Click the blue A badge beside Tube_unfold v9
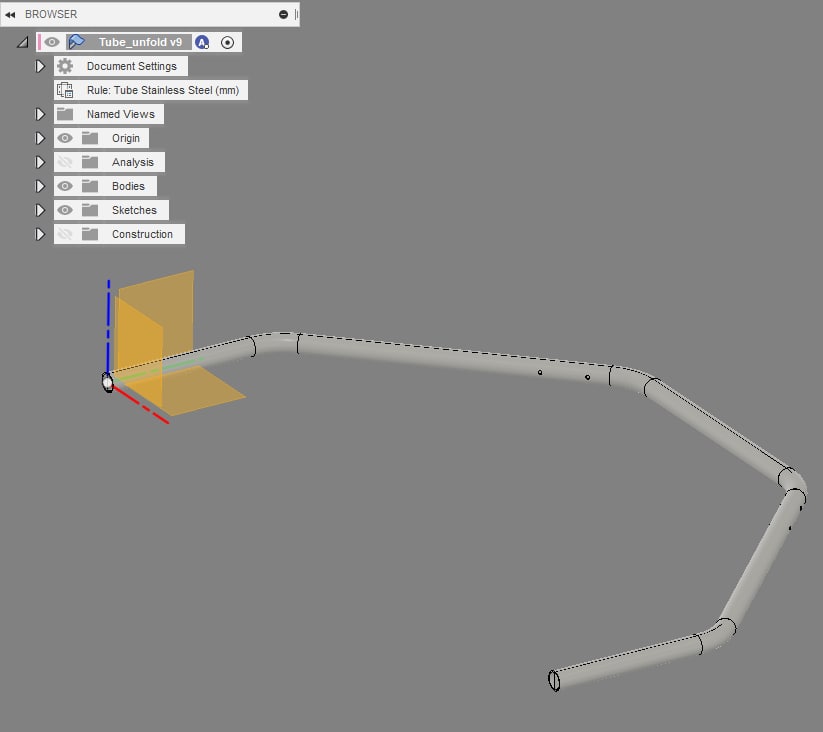823x732 pixels. point(202,43)
